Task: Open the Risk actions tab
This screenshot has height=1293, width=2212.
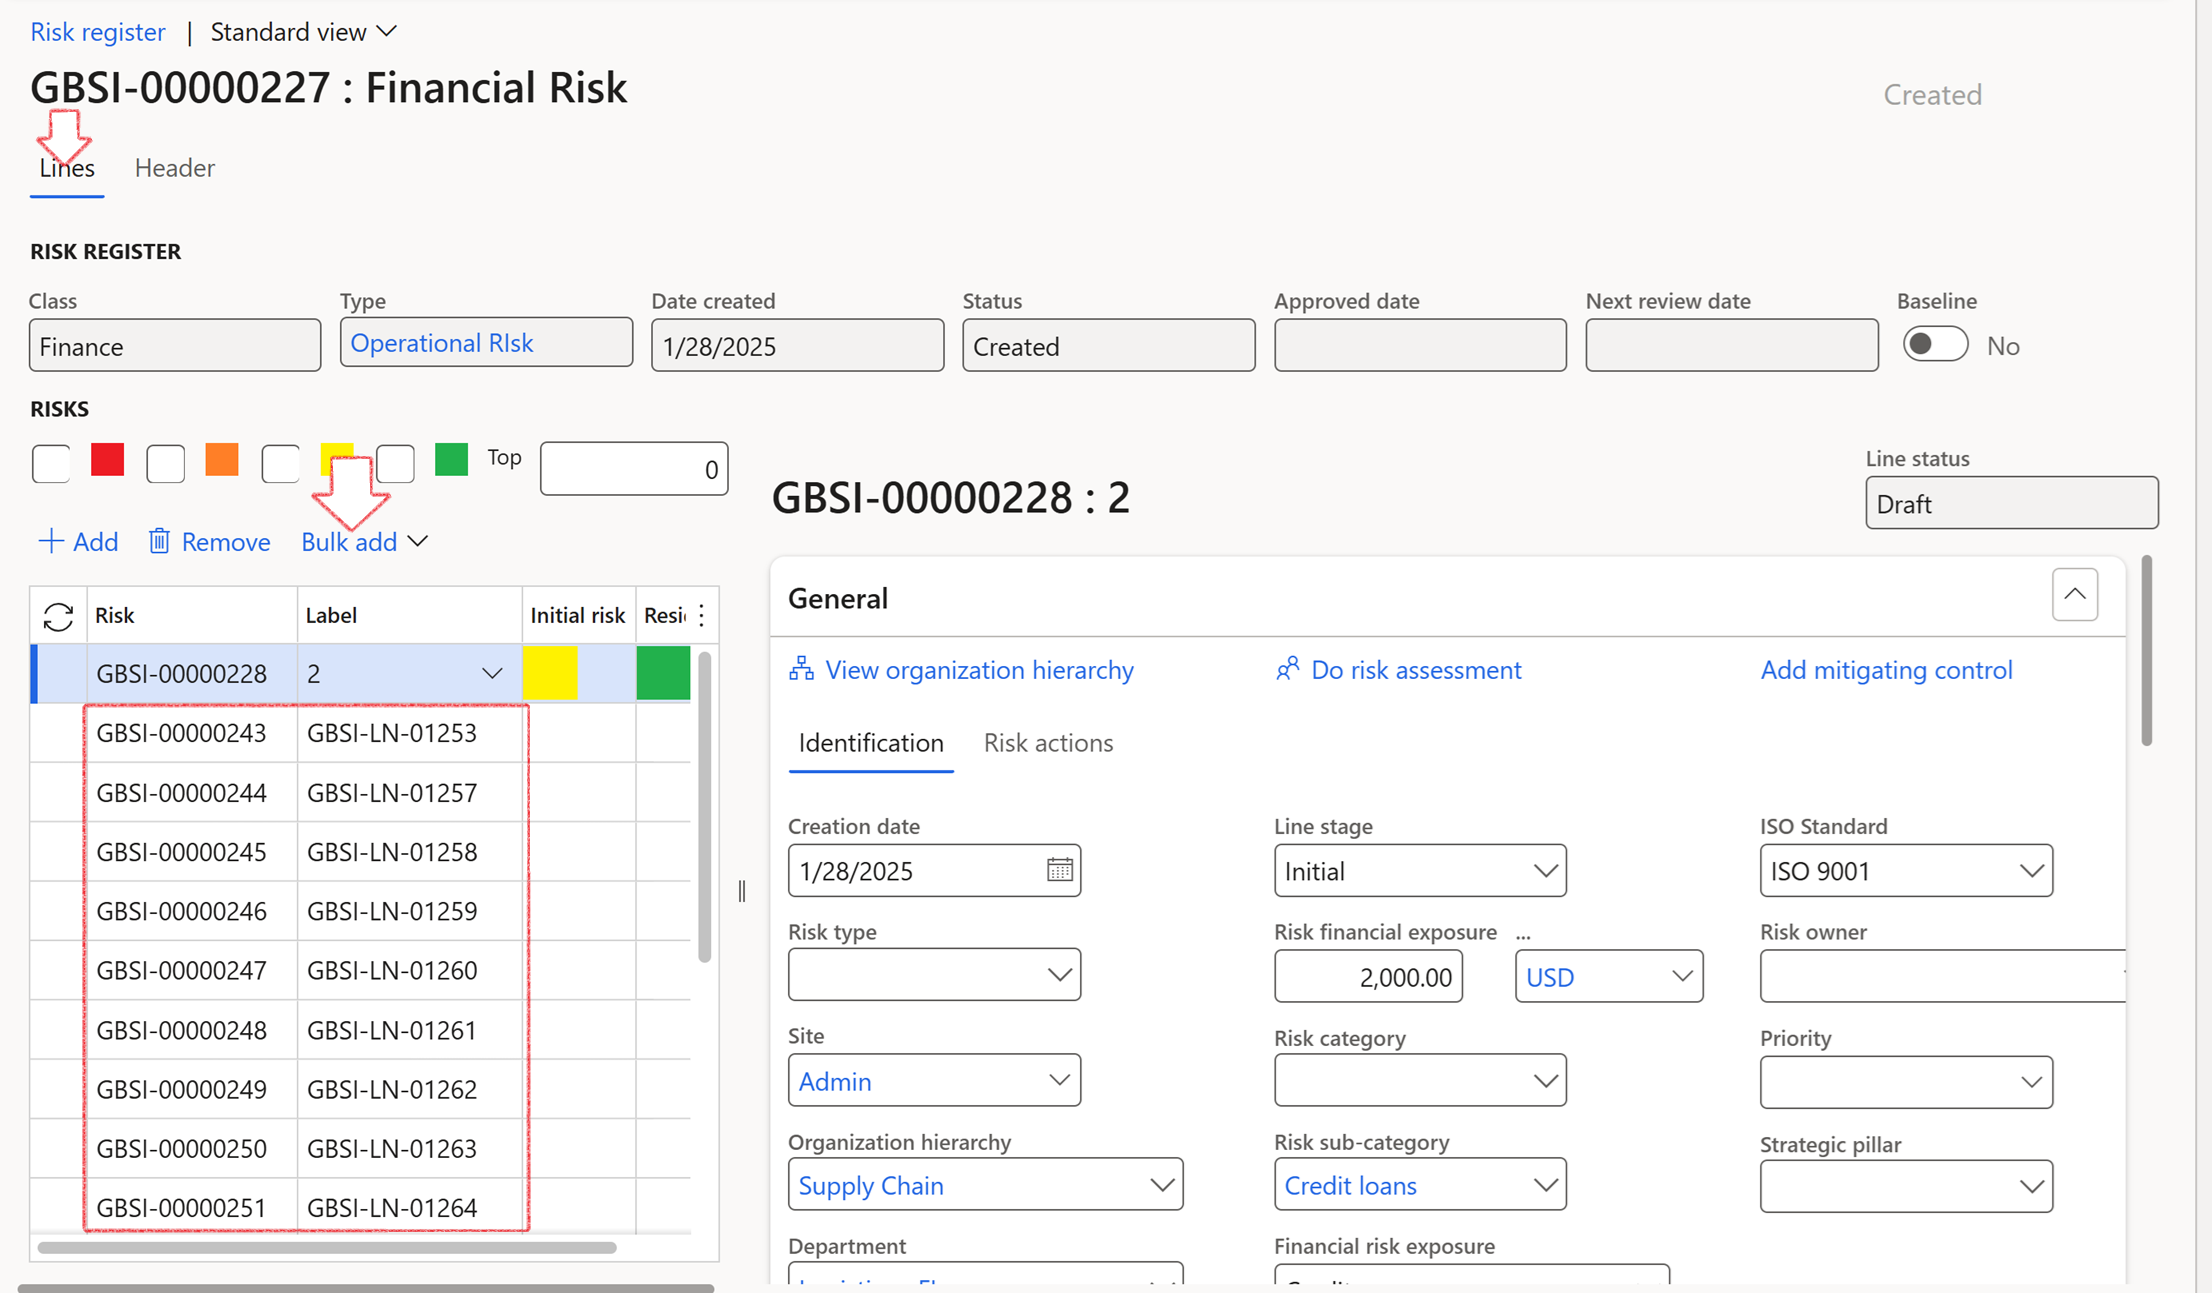Action: [x=1047, y=743]
